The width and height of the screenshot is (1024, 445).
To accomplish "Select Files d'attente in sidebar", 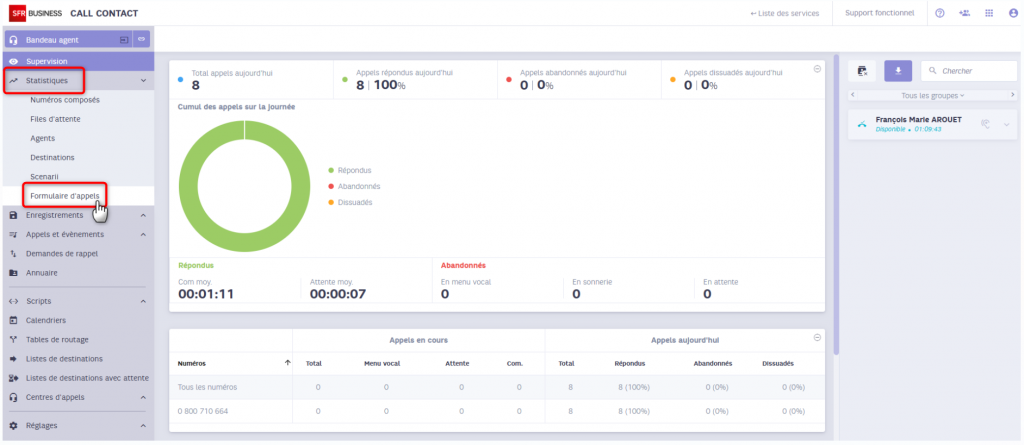I will (x=58, y=119).
